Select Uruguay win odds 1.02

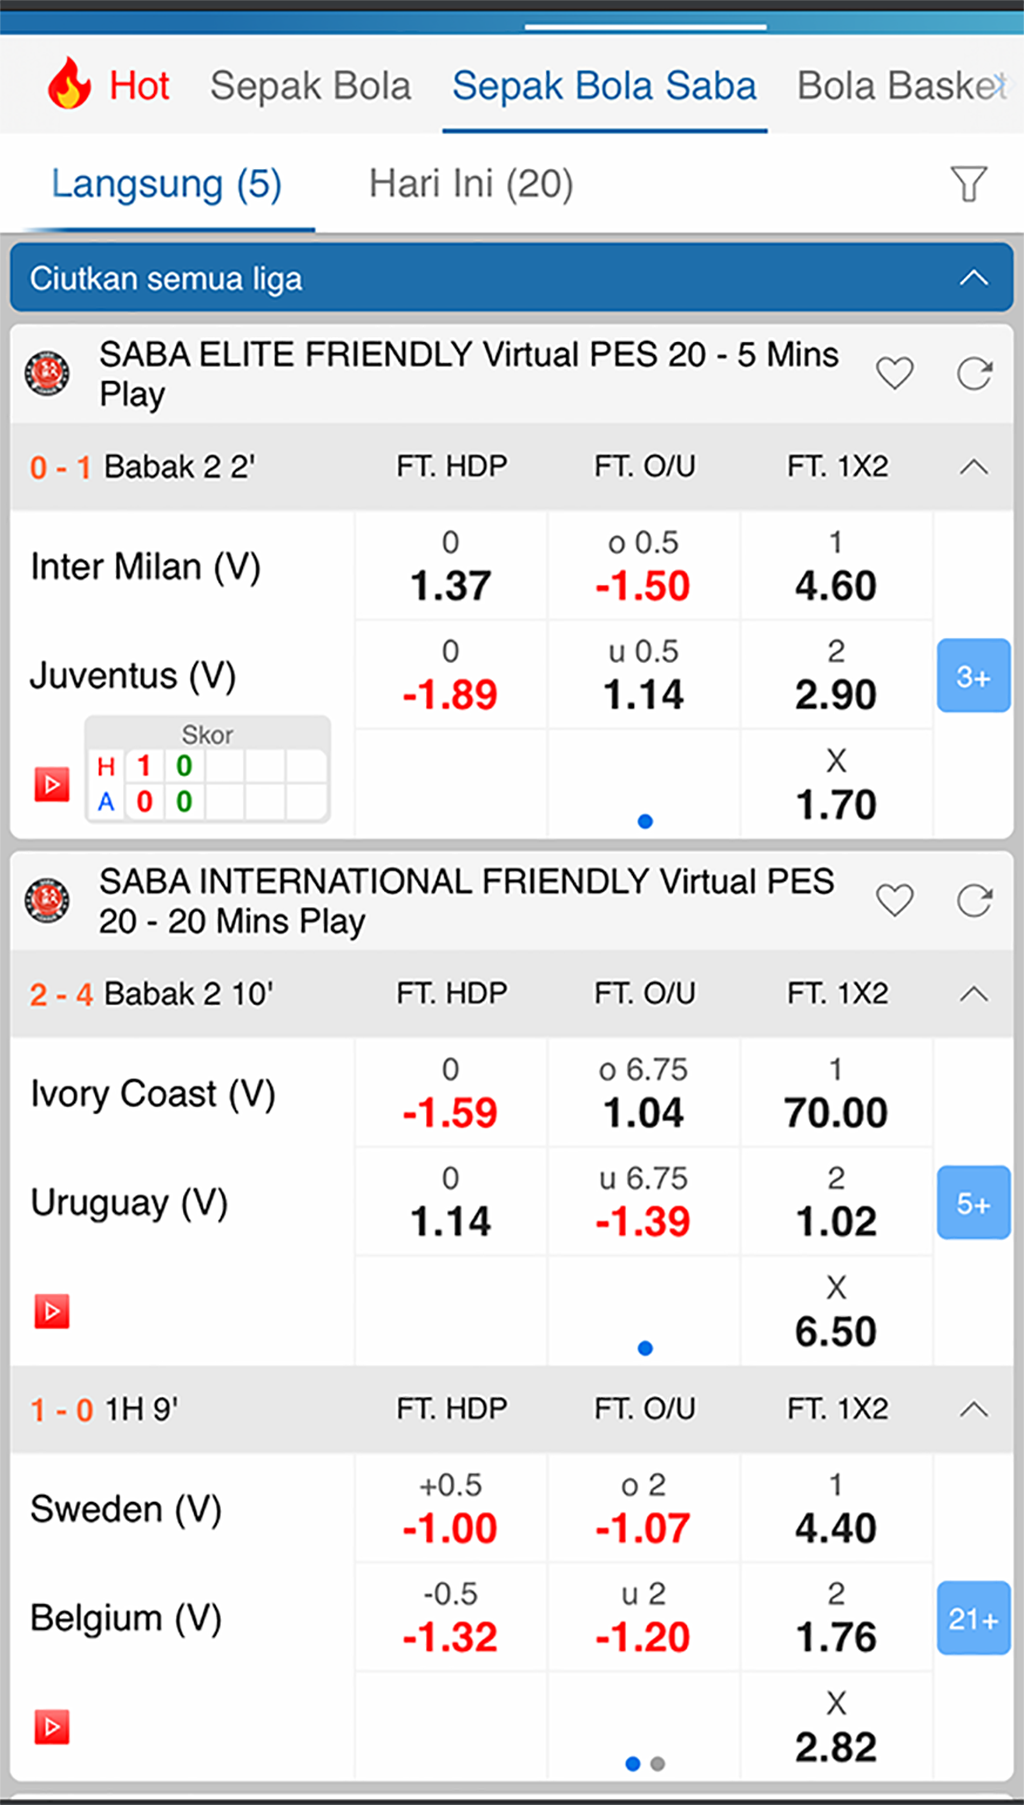(836, 1203)
